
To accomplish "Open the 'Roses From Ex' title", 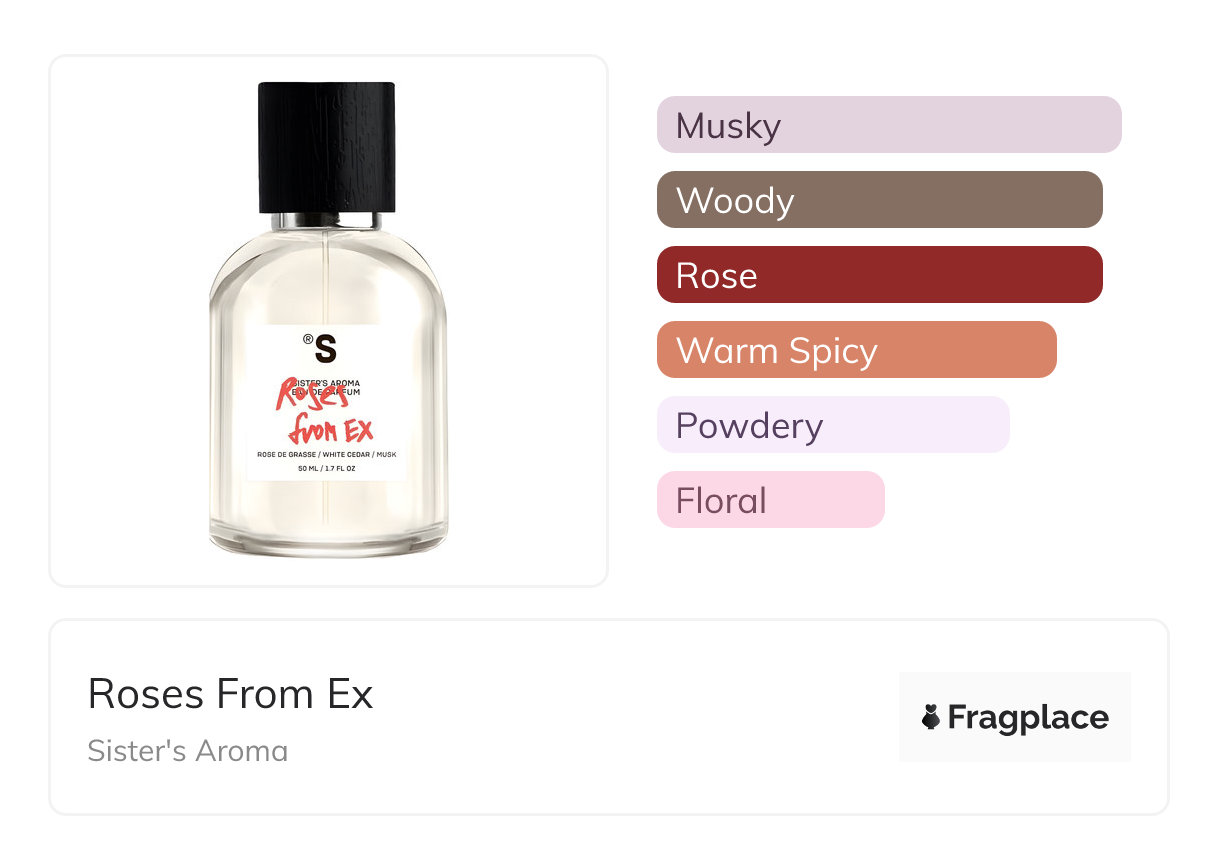I will tap(230, 693).
